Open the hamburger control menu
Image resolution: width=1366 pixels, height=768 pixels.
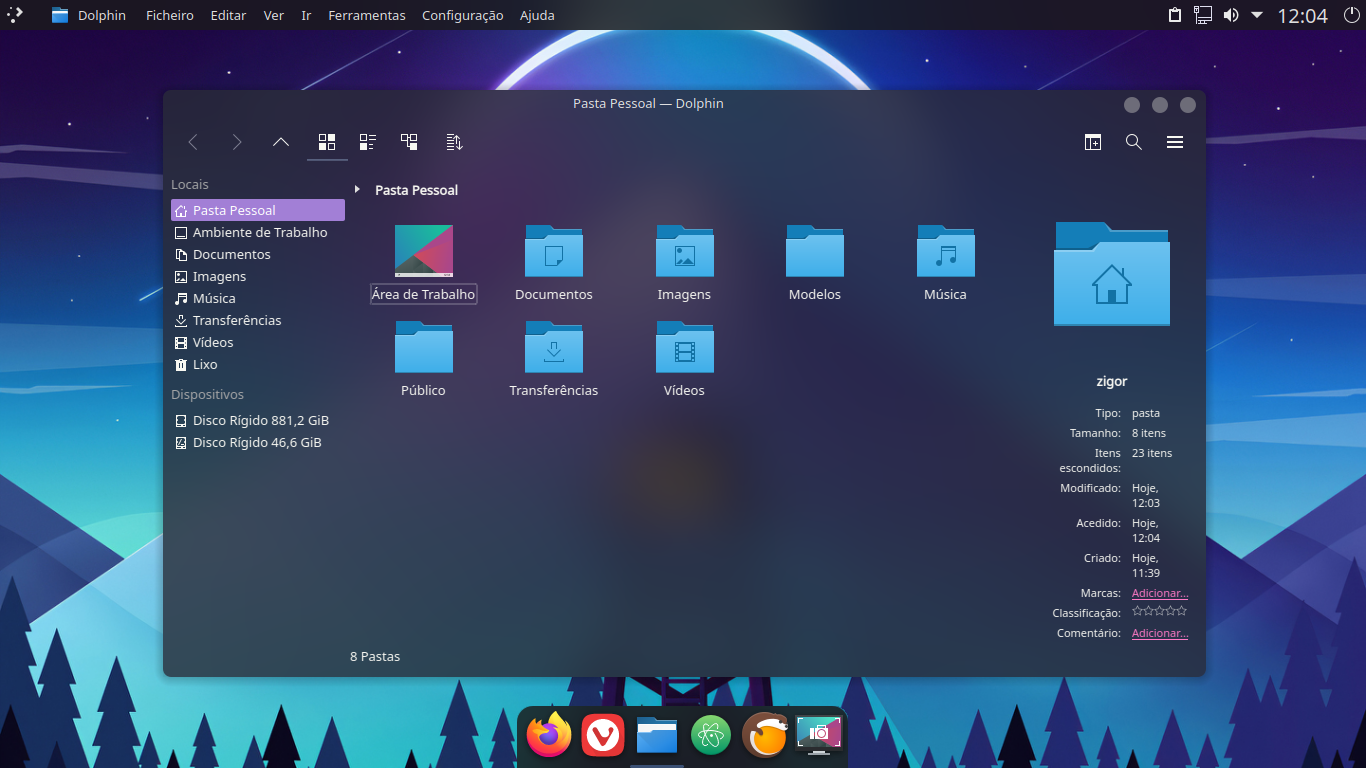(1175, 142)
